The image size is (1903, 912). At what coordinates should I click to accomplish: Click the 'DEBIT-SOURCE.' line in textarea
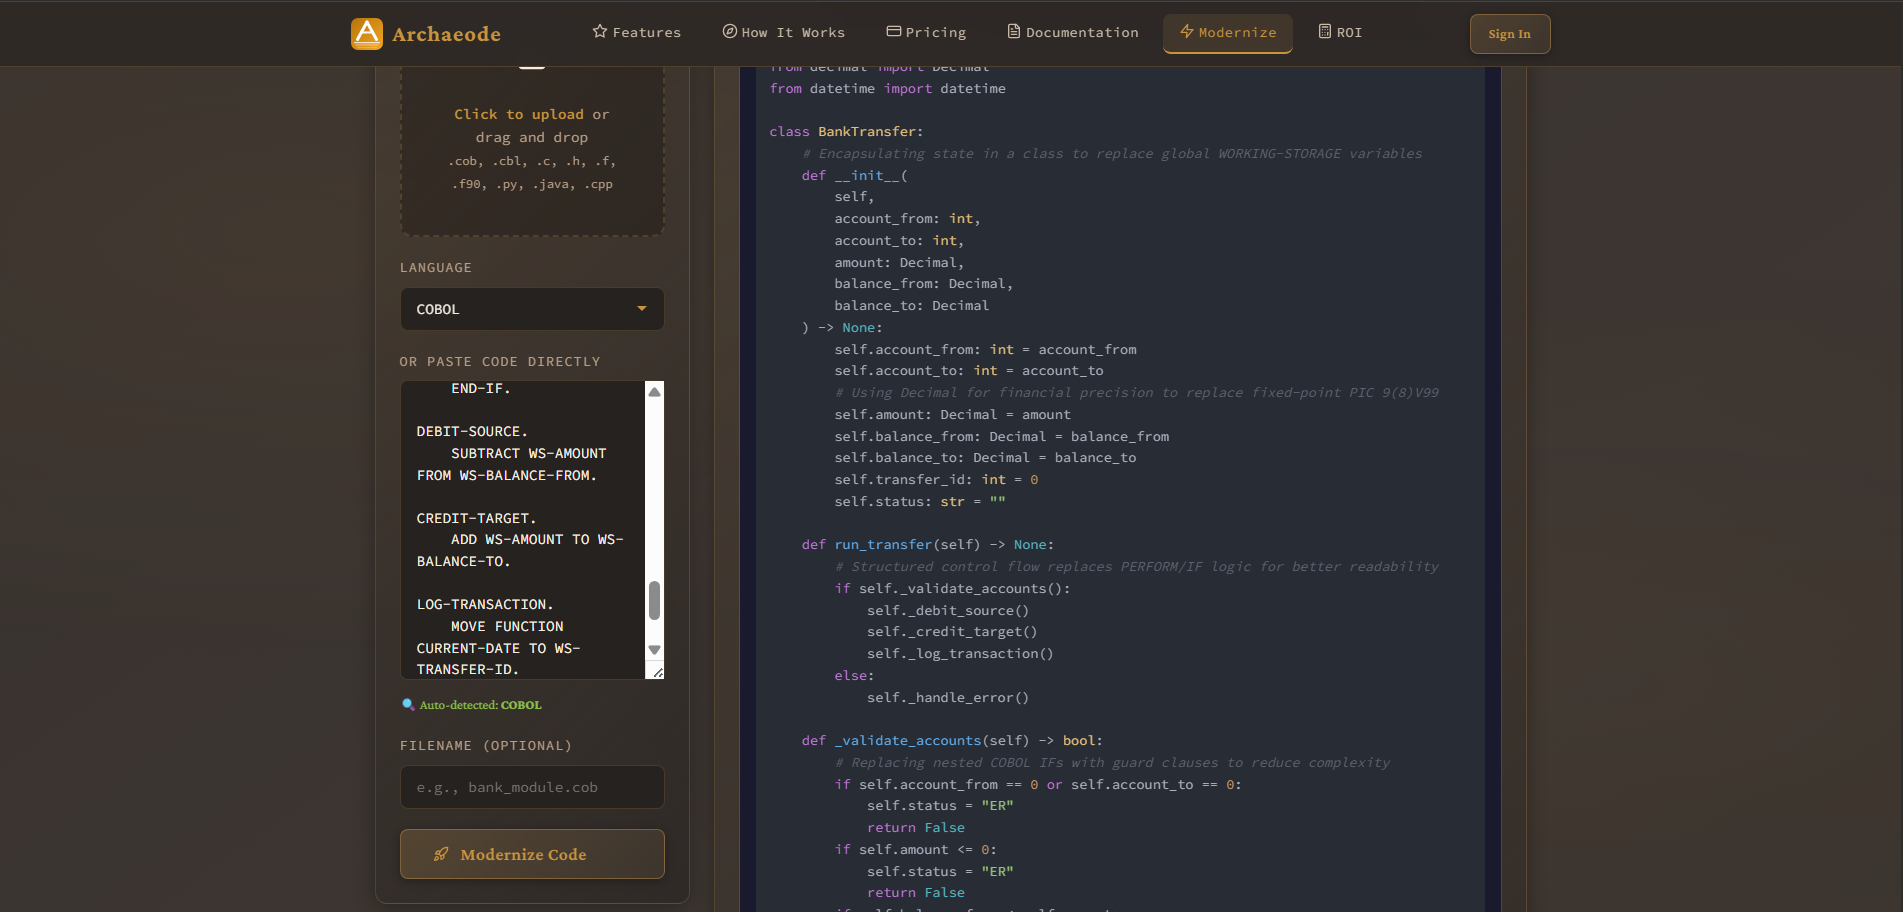[472, 431]
